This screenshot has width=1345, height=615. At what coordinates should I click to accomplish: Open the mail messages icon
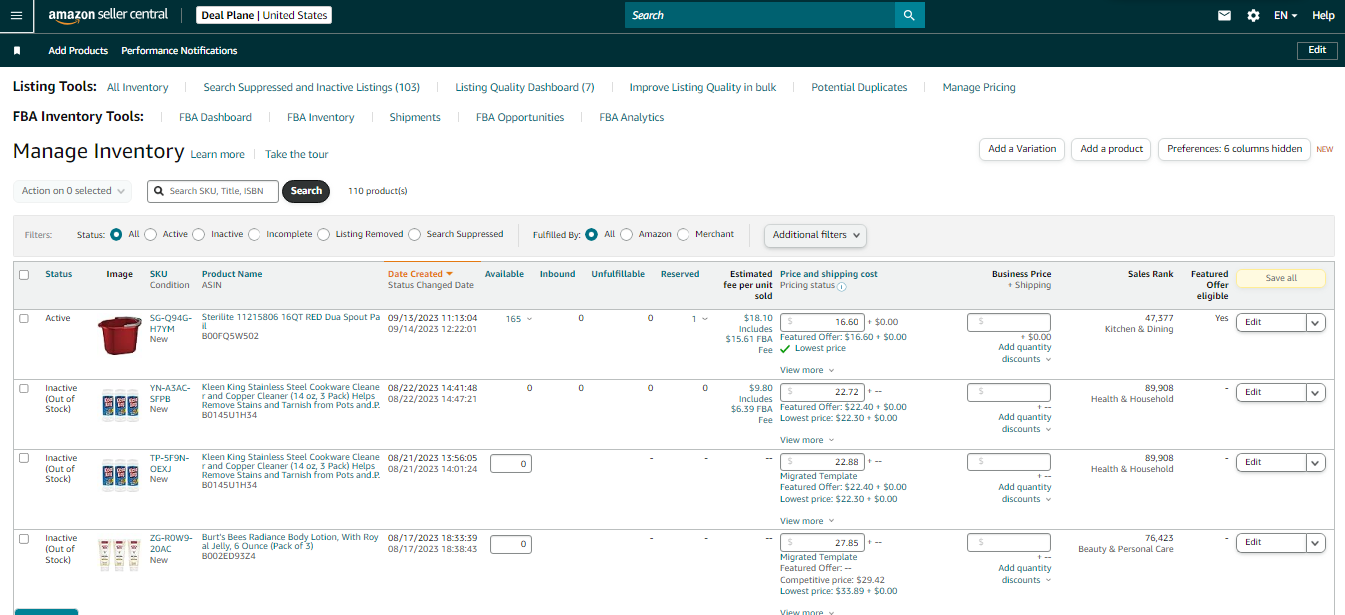[1224, 15]
